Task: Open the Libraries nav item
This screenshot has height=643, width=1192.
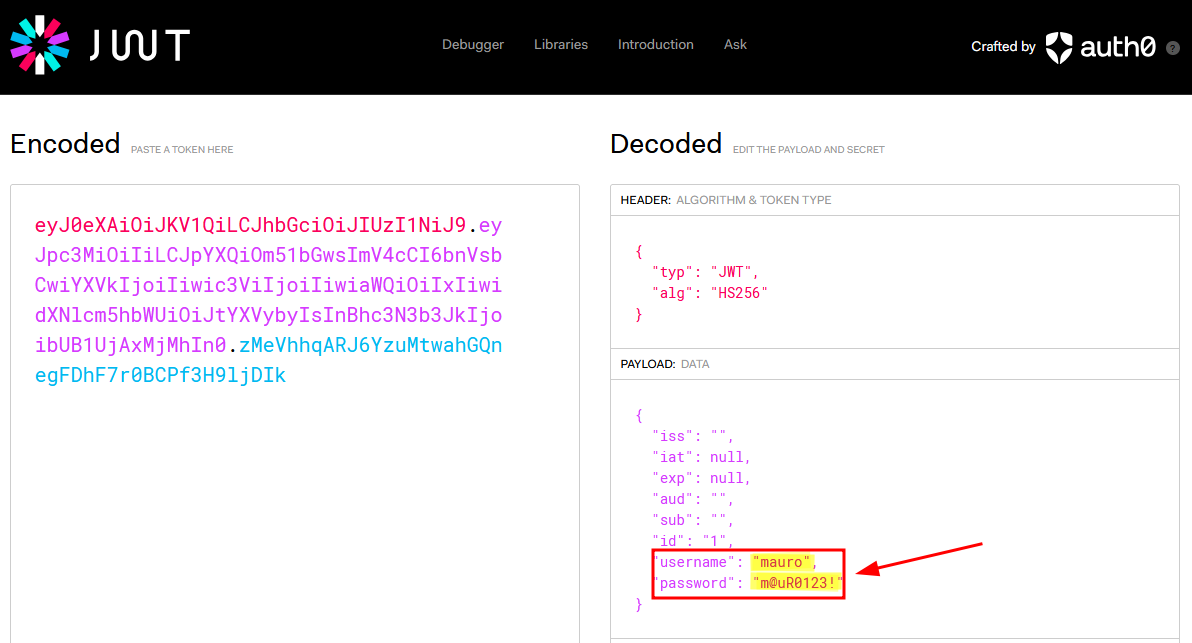Action: coord(561,45)
